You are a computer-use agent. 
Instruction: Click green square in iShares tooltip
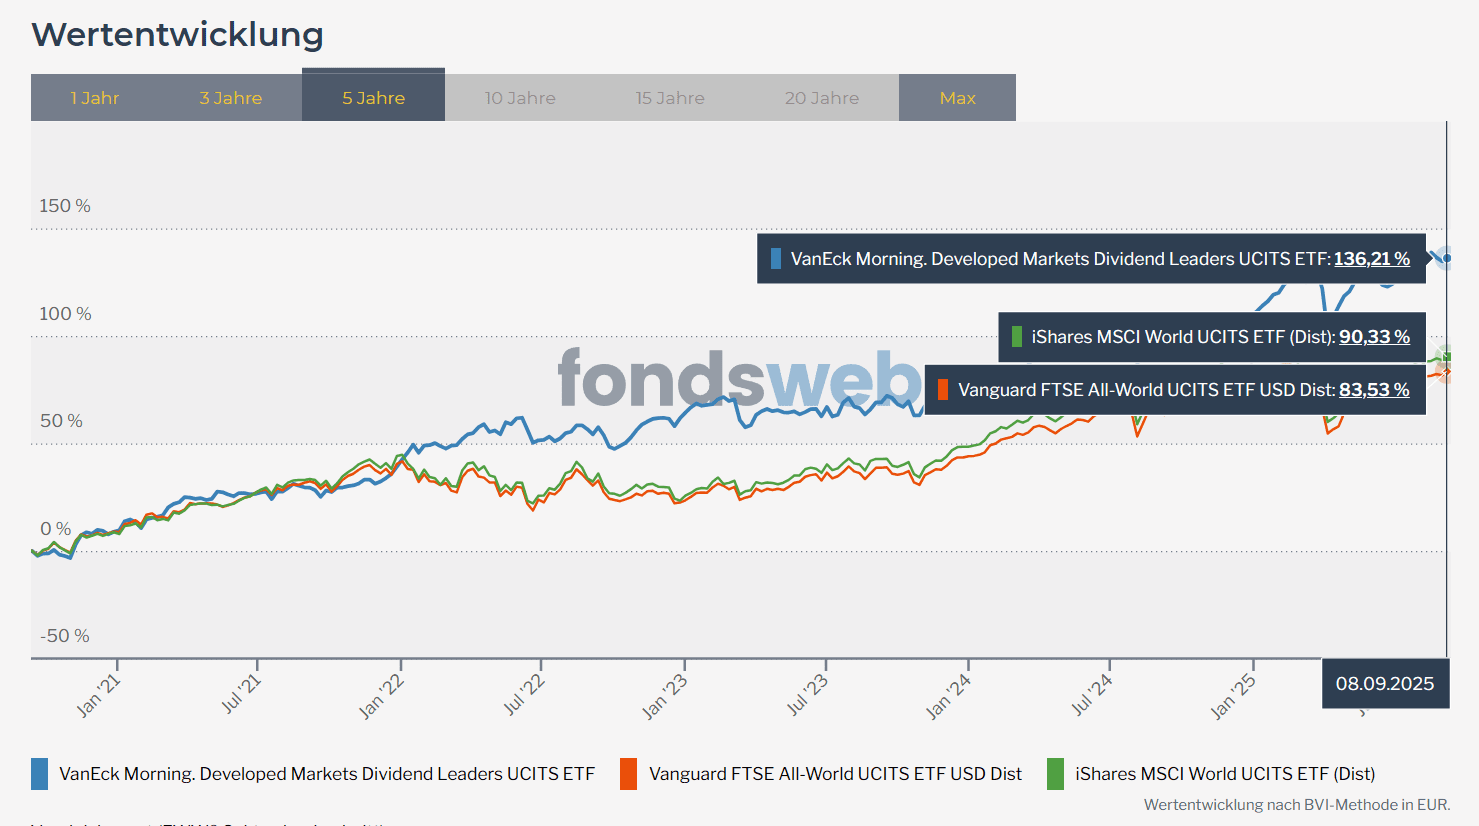(1017, 337)
